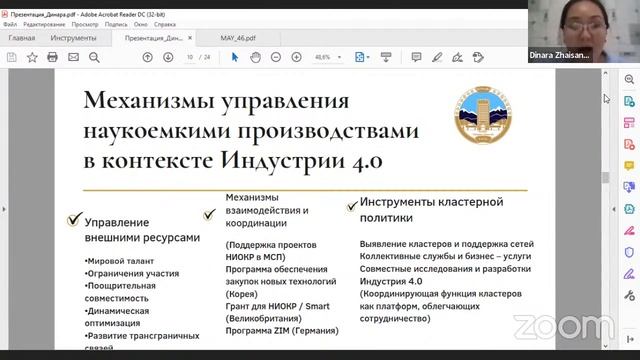The height and width of the screenshot is (360, 640).
Task: Select the Highlight text pen tool
Action: click(437, 57)
